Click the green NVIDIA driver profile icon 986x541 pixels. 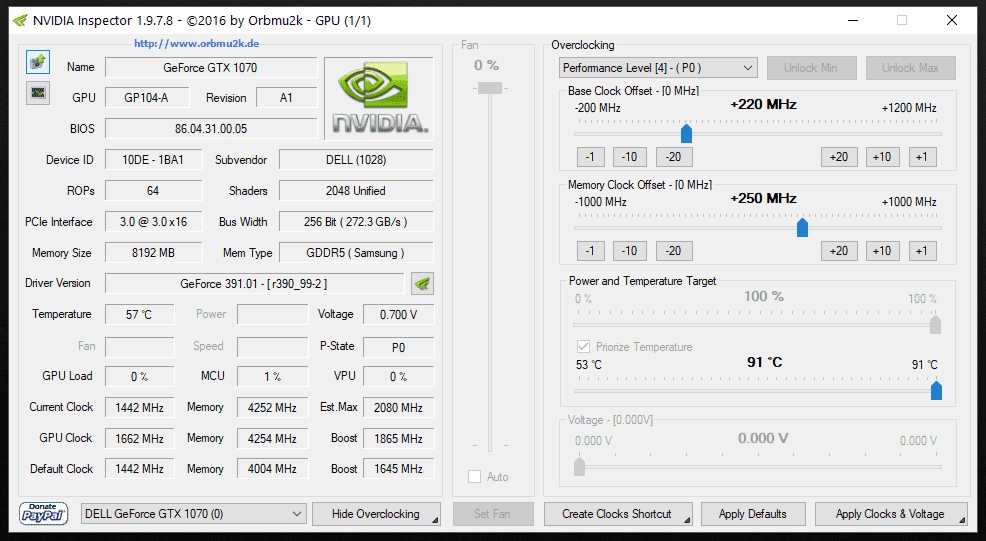coord(423,284)
